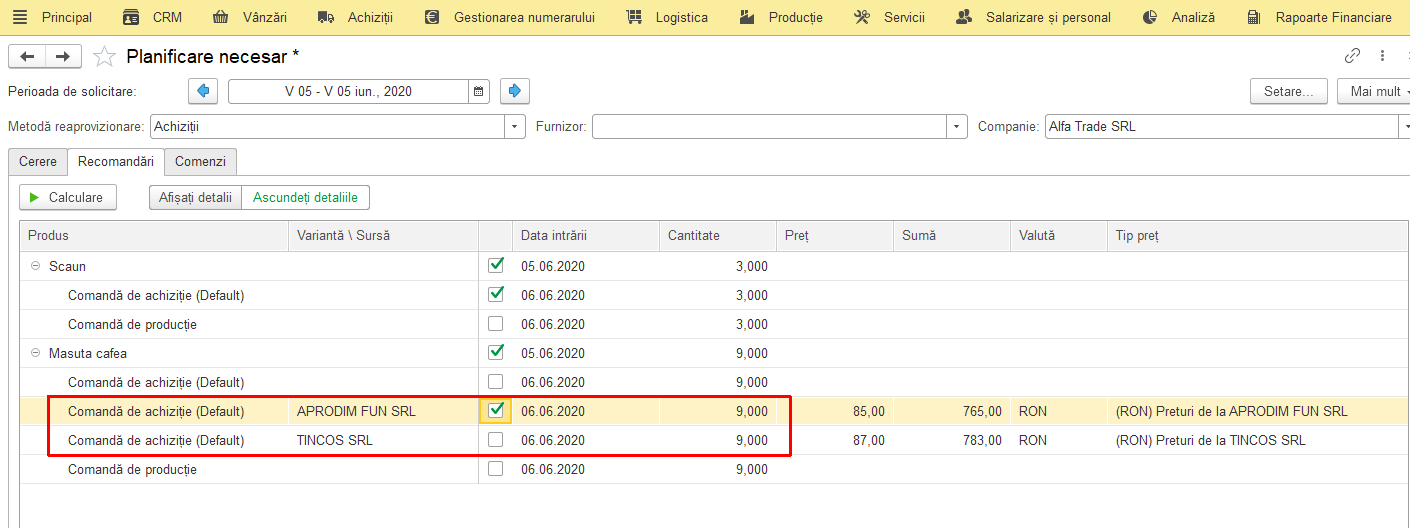Switch to the Cerere tab
The image size is (1410, 528).
(x=38, y=161)
